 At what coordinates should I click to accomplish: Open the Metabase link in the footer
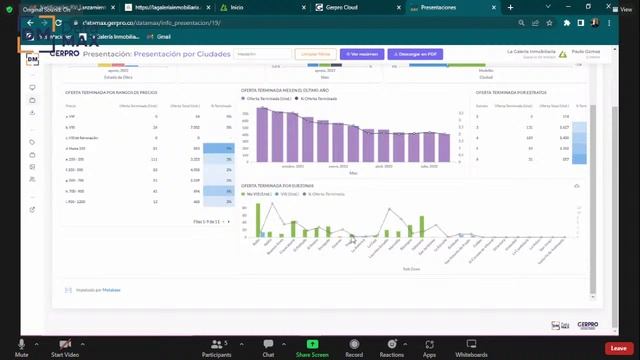click(111, 290)
